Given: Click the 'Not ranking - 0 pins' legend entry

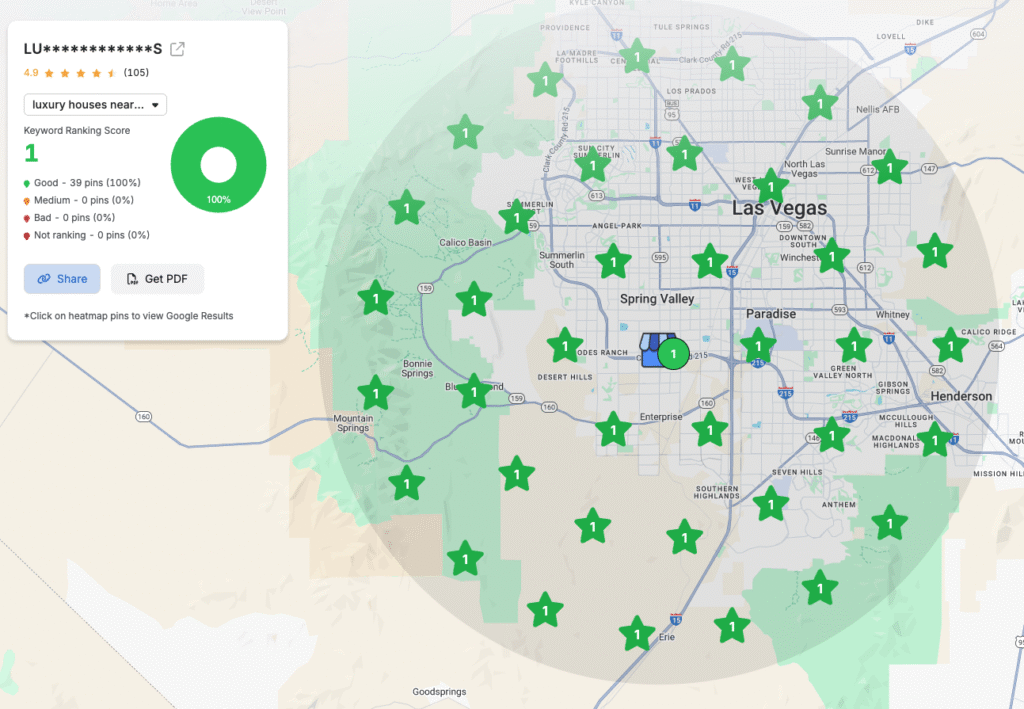Looking at the screenshot, I should click(86, 235).
